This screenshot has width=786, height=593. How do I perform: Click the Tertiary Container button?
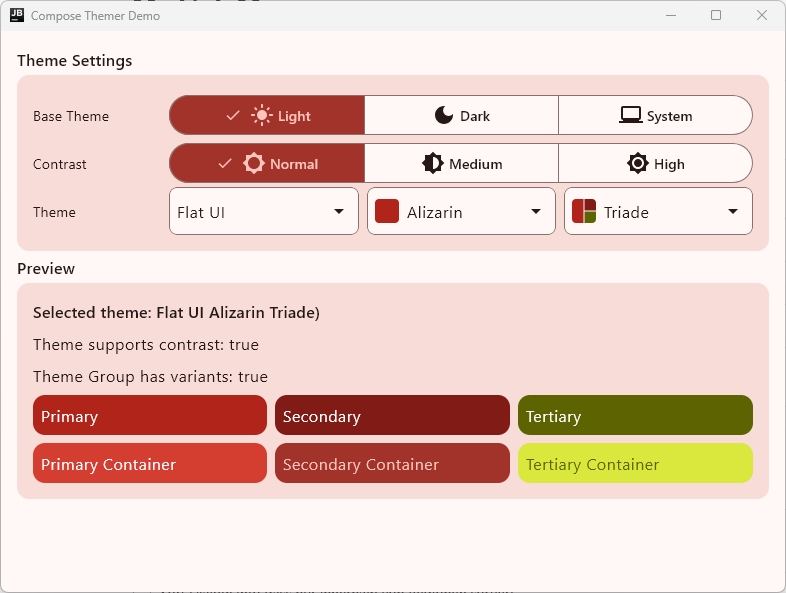click(x=635, y=464)
